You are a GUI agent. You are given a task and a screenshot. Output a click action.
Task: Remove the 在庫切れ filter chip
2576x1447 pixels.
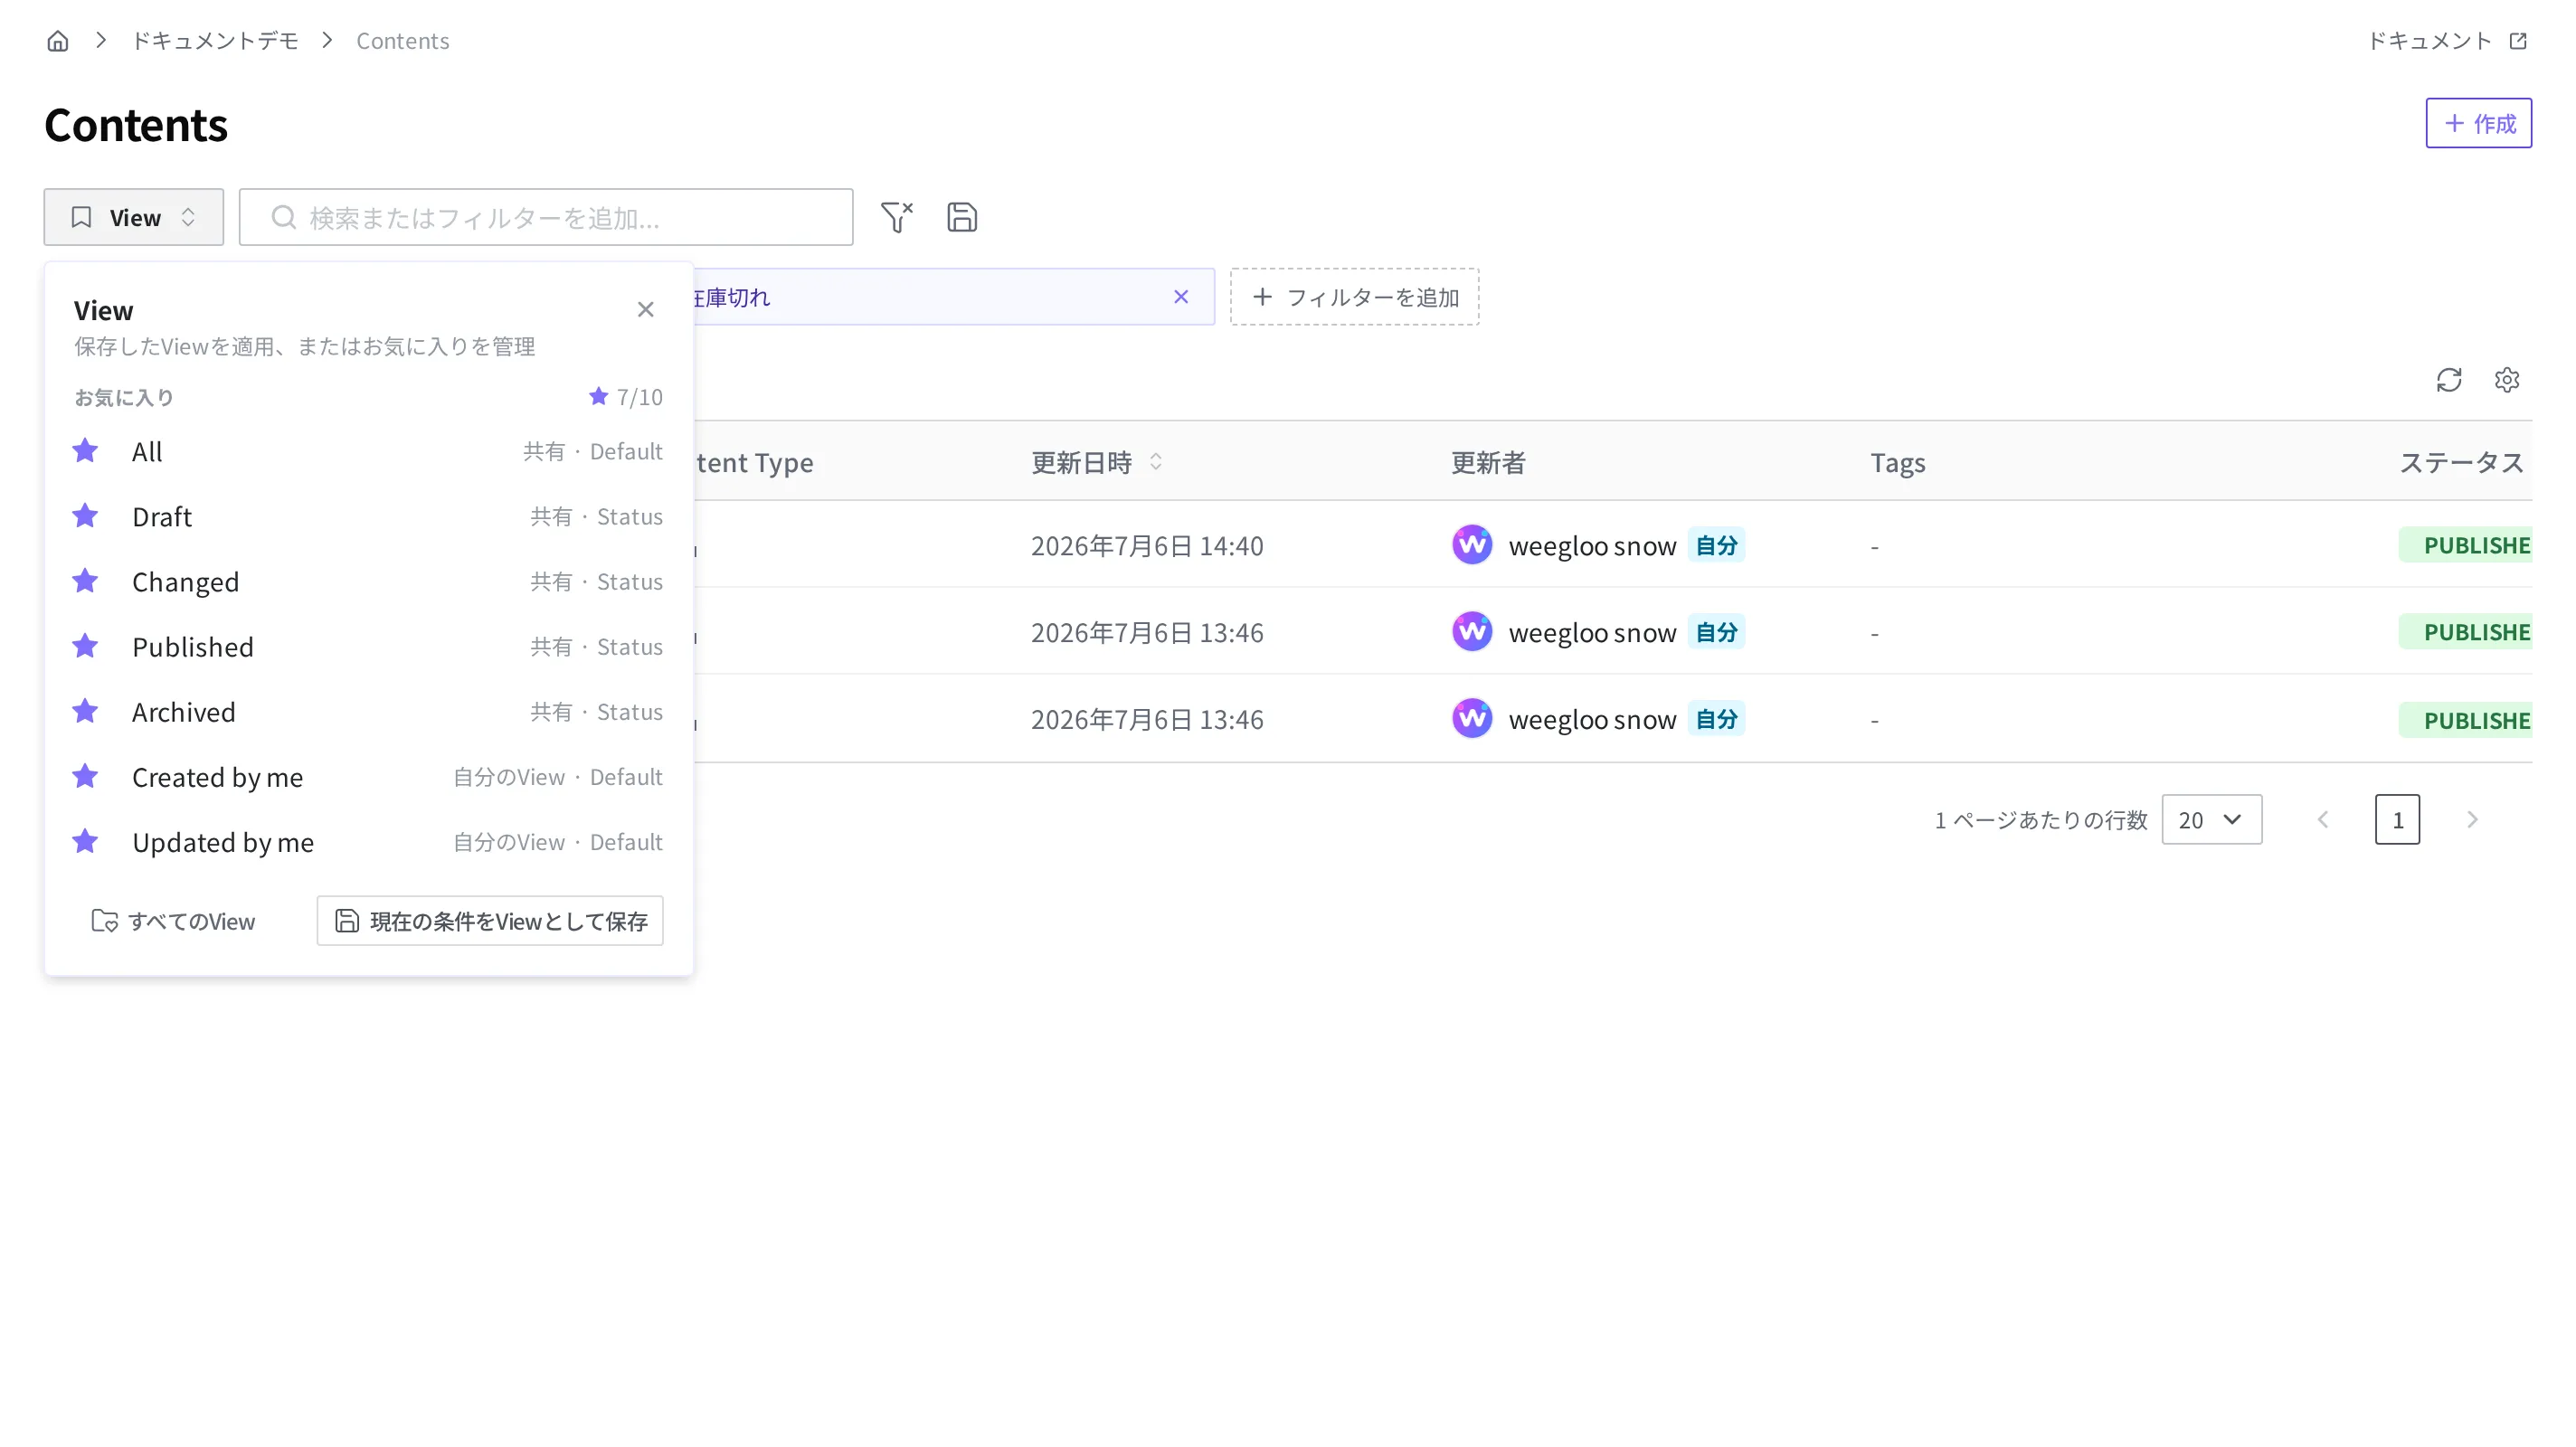pyautogui.click(x=1181, y=297)
